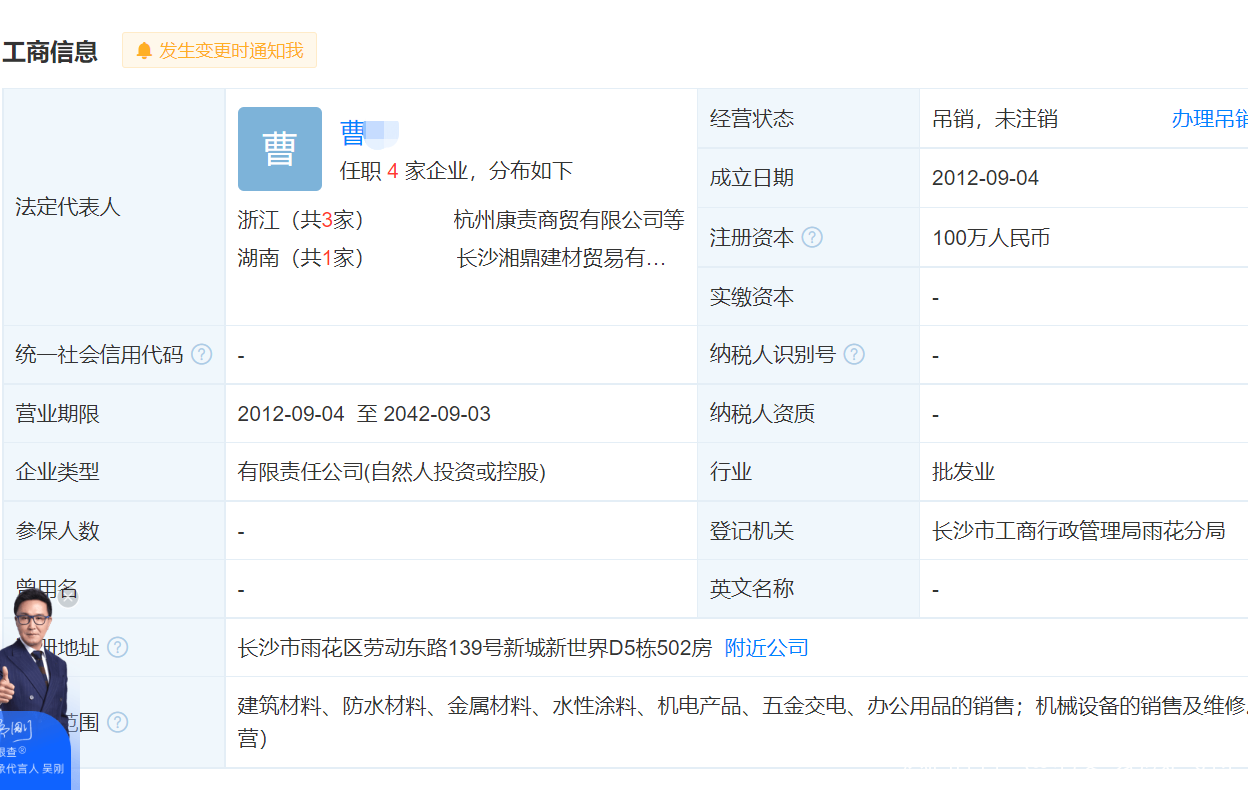The width and height of the screenshot is (1248, 790).
Task: Click 杭州康责商贸有限公司等 company link
Action: coord(569,220)
